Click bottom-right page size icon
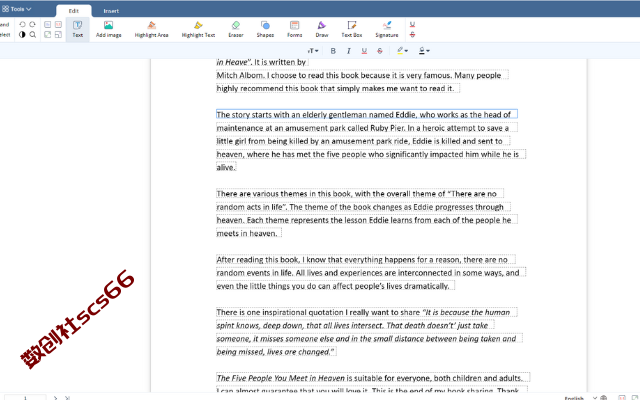 click(58, 35)
